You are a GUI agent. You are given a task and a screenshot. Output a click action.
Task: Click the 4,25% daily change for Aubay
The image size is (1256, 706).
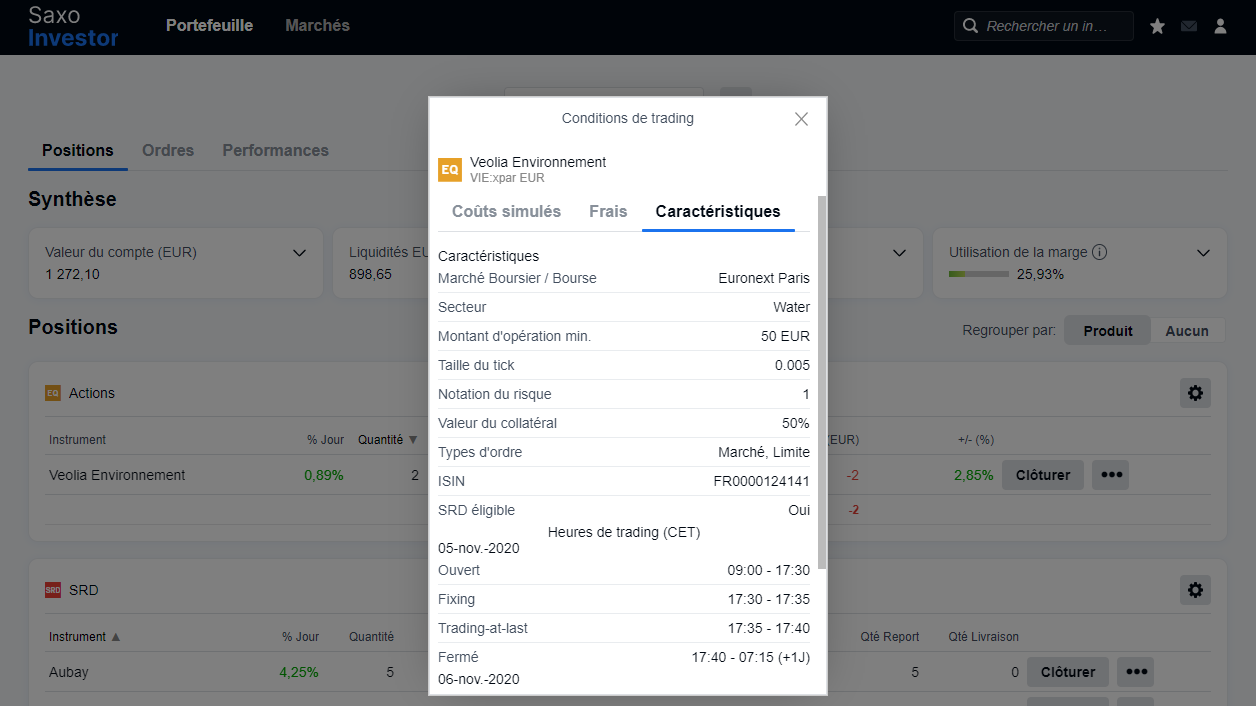pos(299,672)
